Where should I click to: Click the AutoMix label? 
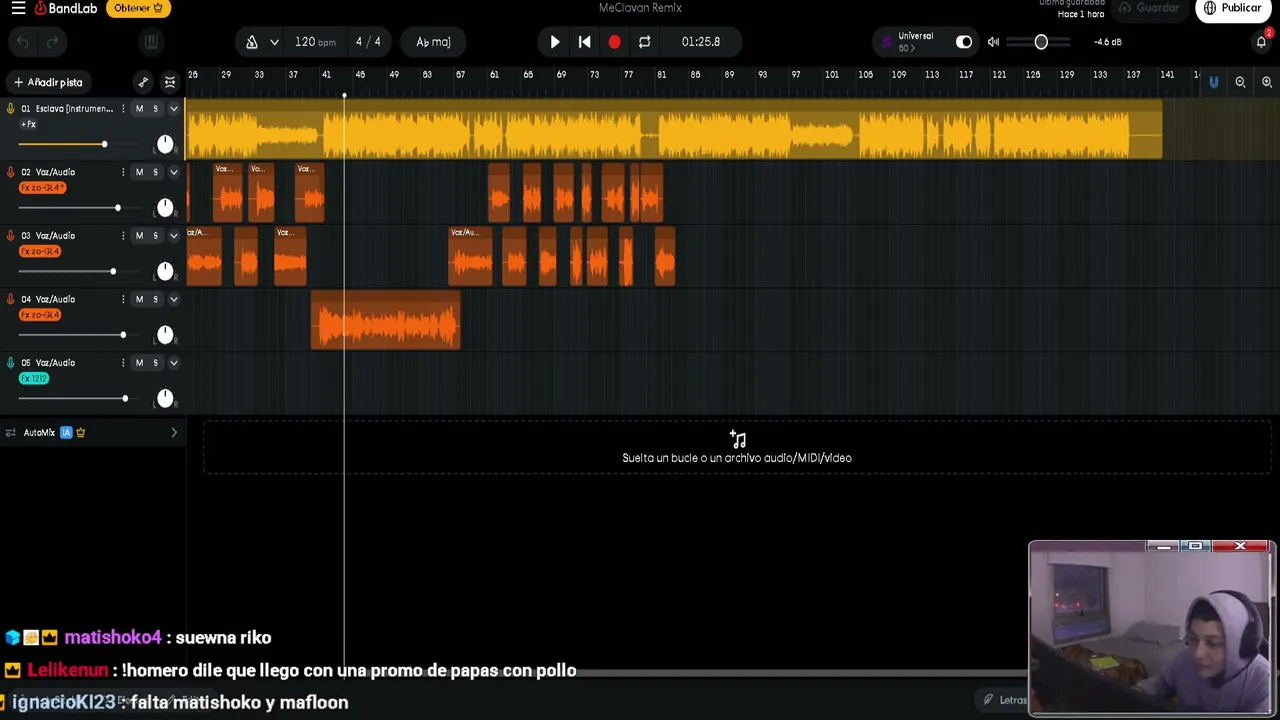coord(39,433)
